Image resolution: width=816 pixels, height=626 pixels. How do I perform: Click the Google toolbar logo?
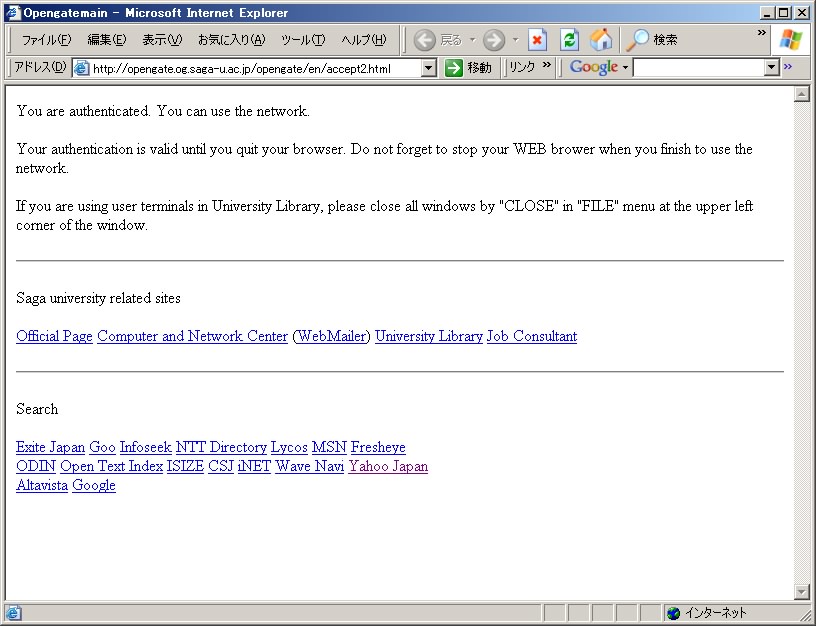(594, 68)
